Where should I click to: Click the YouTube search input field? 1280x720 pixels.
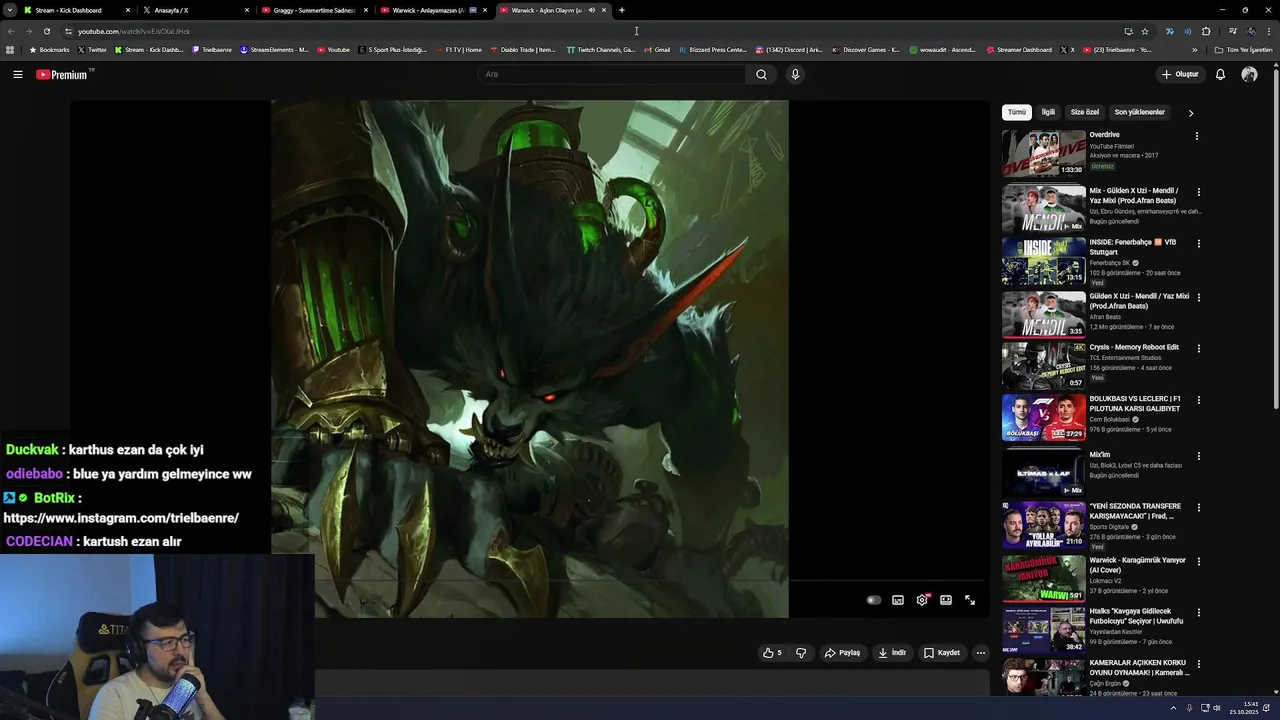pyautogui.click(x=612, y=74)
